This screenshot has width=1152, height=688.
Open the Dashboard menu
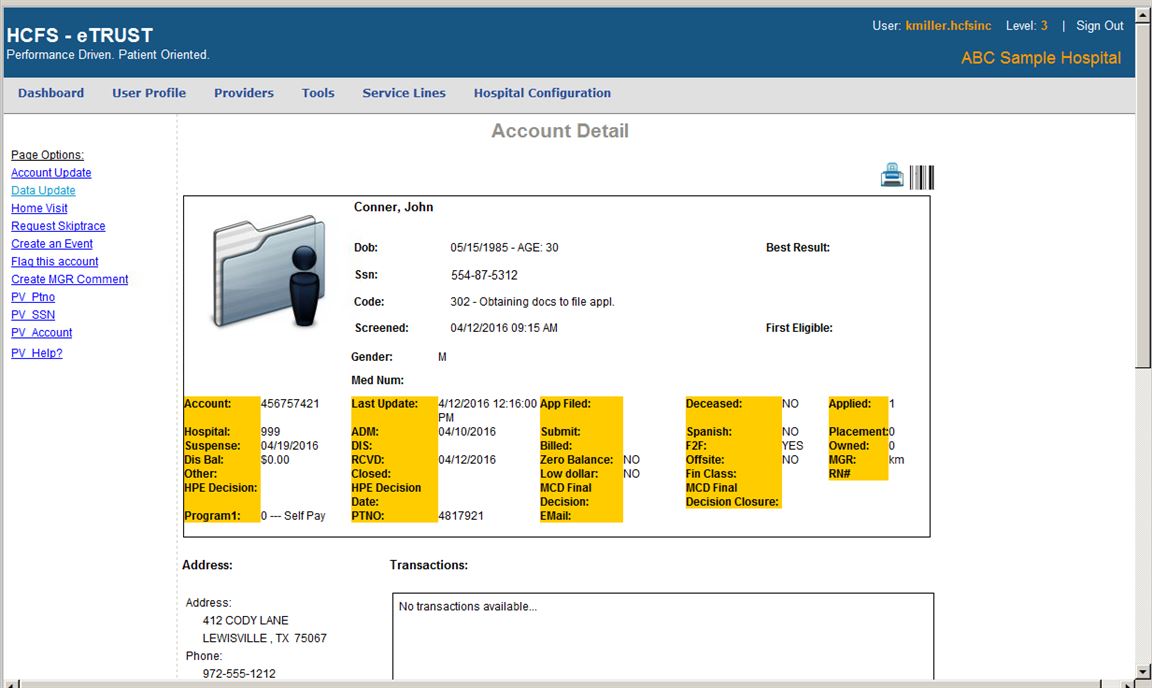[51, 93]
